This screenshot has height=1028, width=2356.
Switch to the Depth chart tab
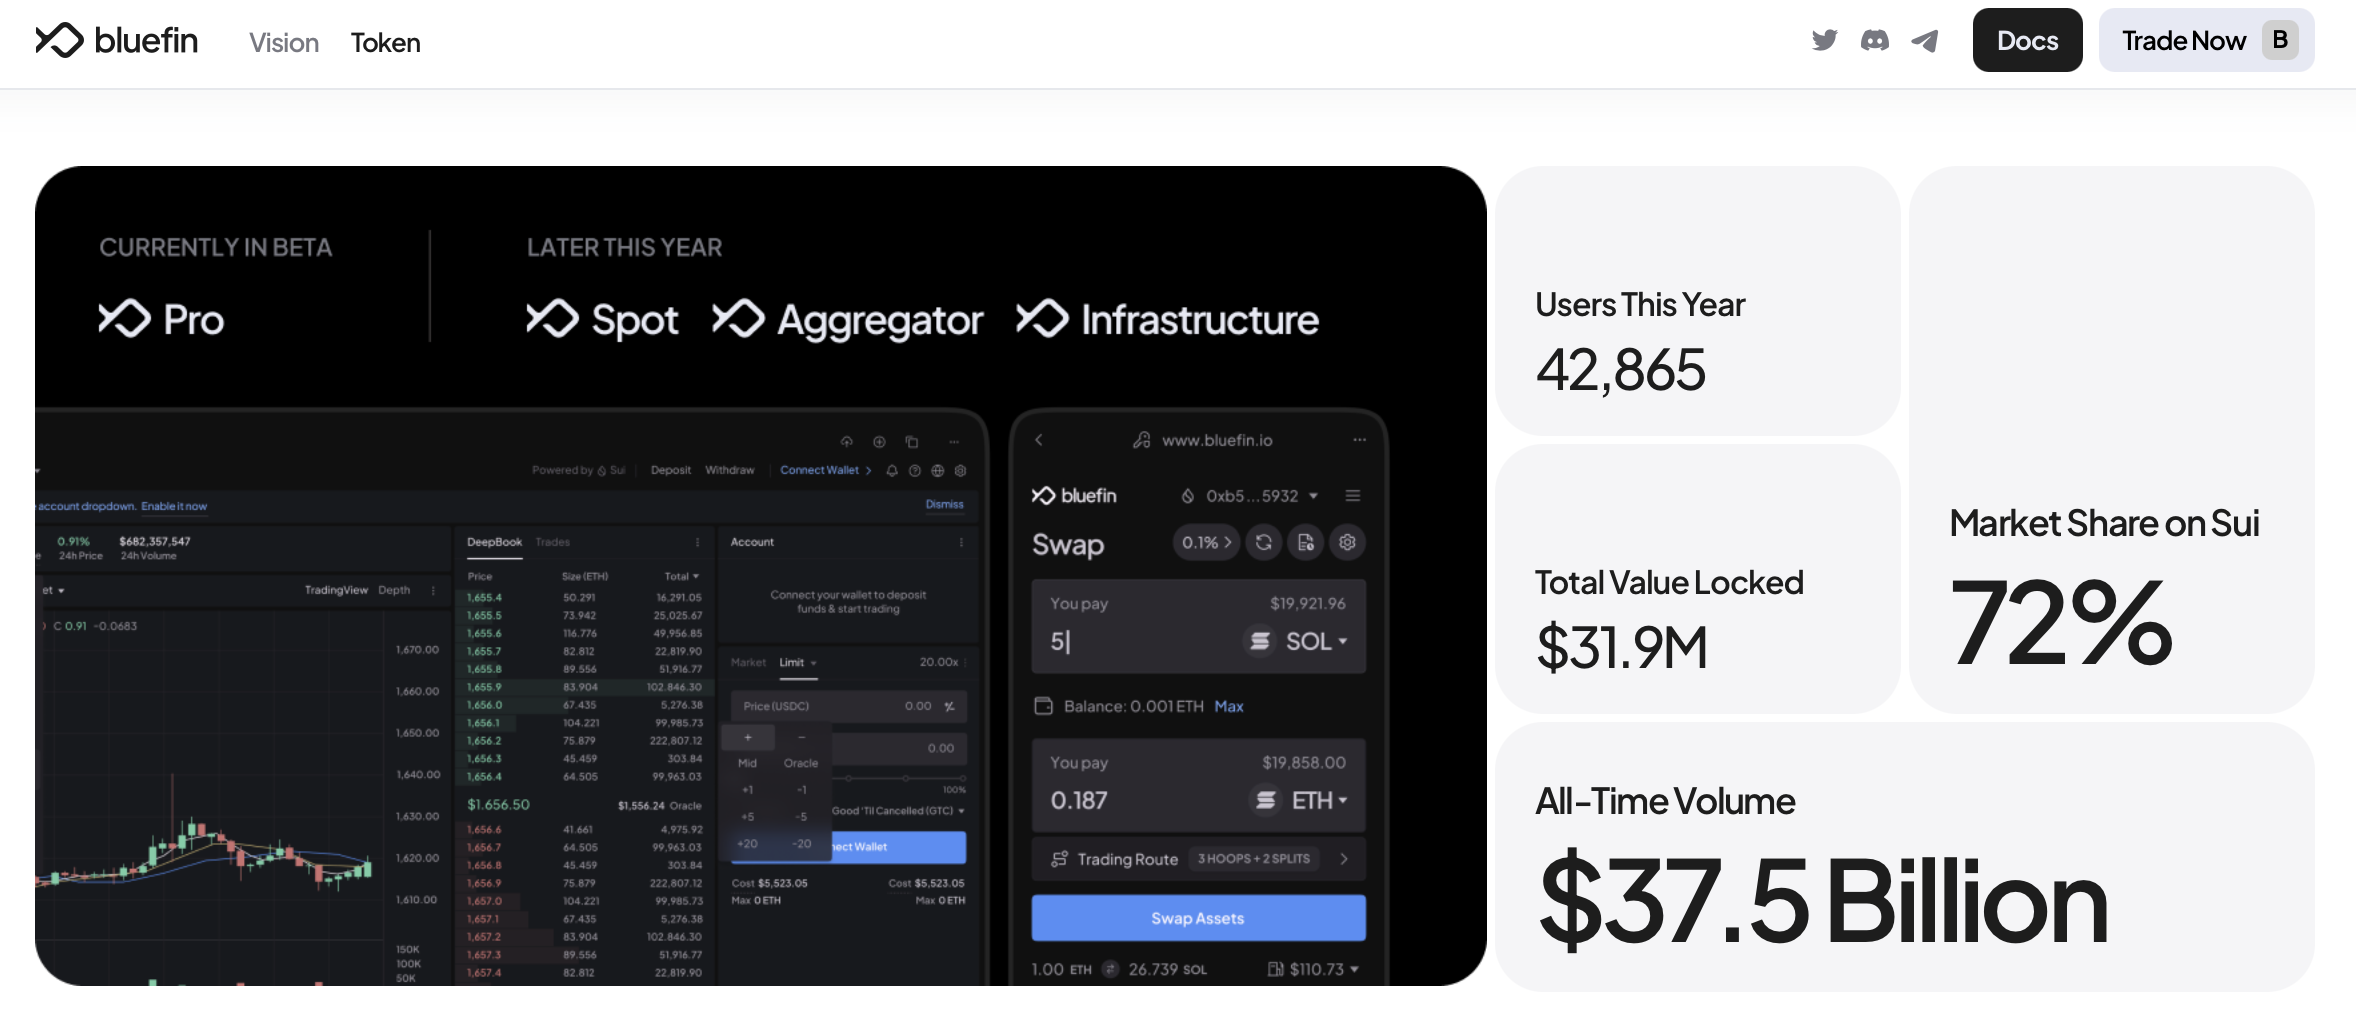[394, 590]
